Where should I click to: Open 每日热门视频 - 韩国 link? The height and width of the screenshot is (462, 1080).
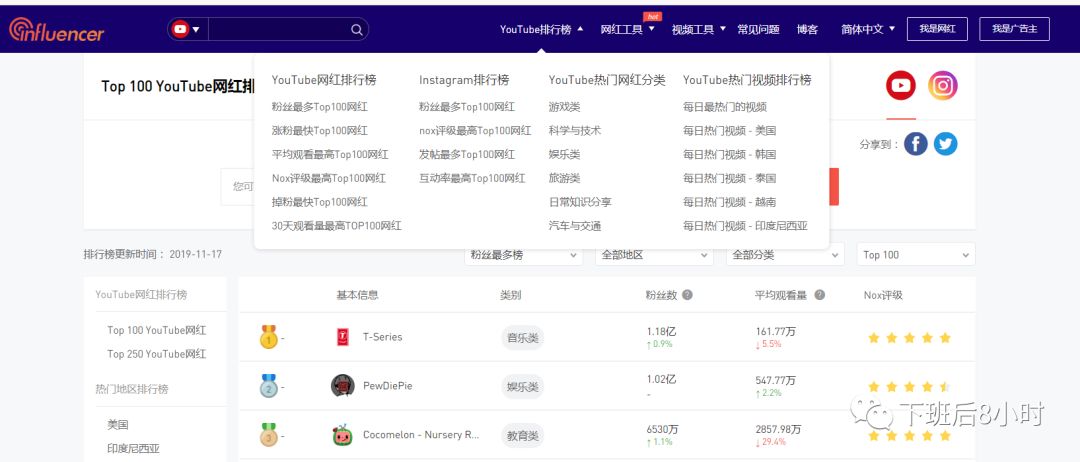coord(729,154)
